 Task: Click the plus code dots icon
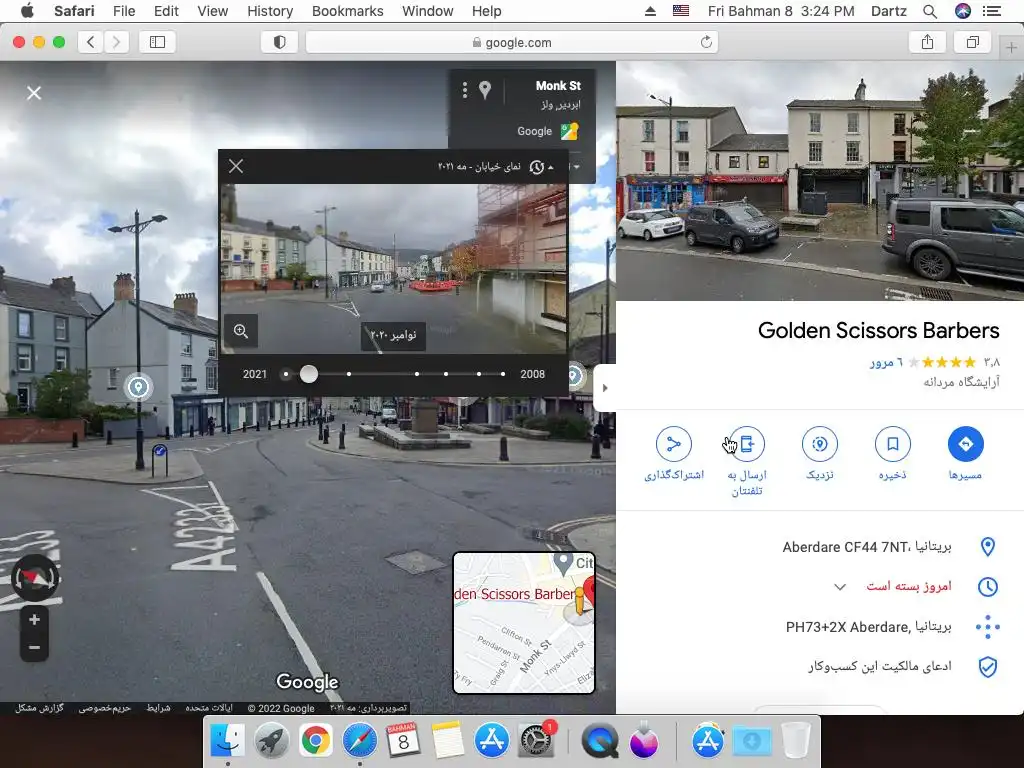[987, 627]
